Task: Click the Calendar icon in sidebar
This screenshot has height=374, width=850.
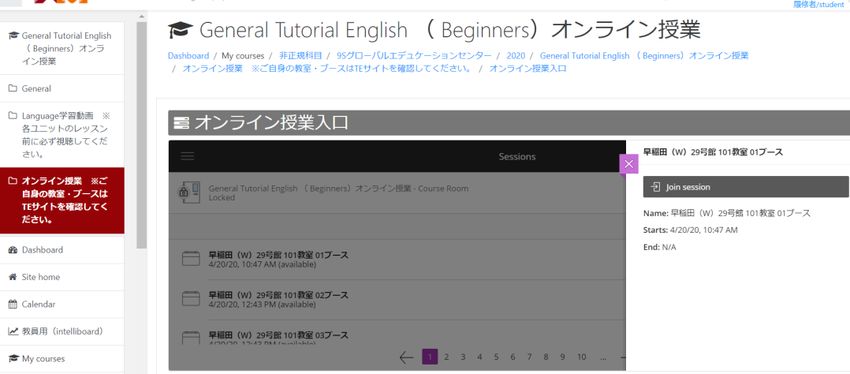Action: tap(13, 304)
